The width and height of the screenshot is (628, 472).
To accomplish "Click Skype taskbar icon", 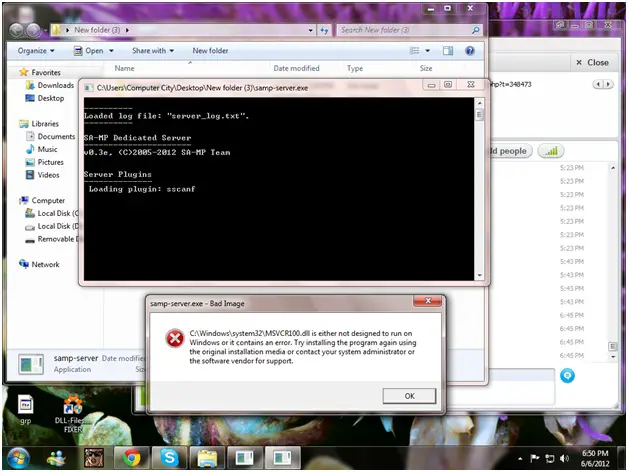I will coord(169,458).
